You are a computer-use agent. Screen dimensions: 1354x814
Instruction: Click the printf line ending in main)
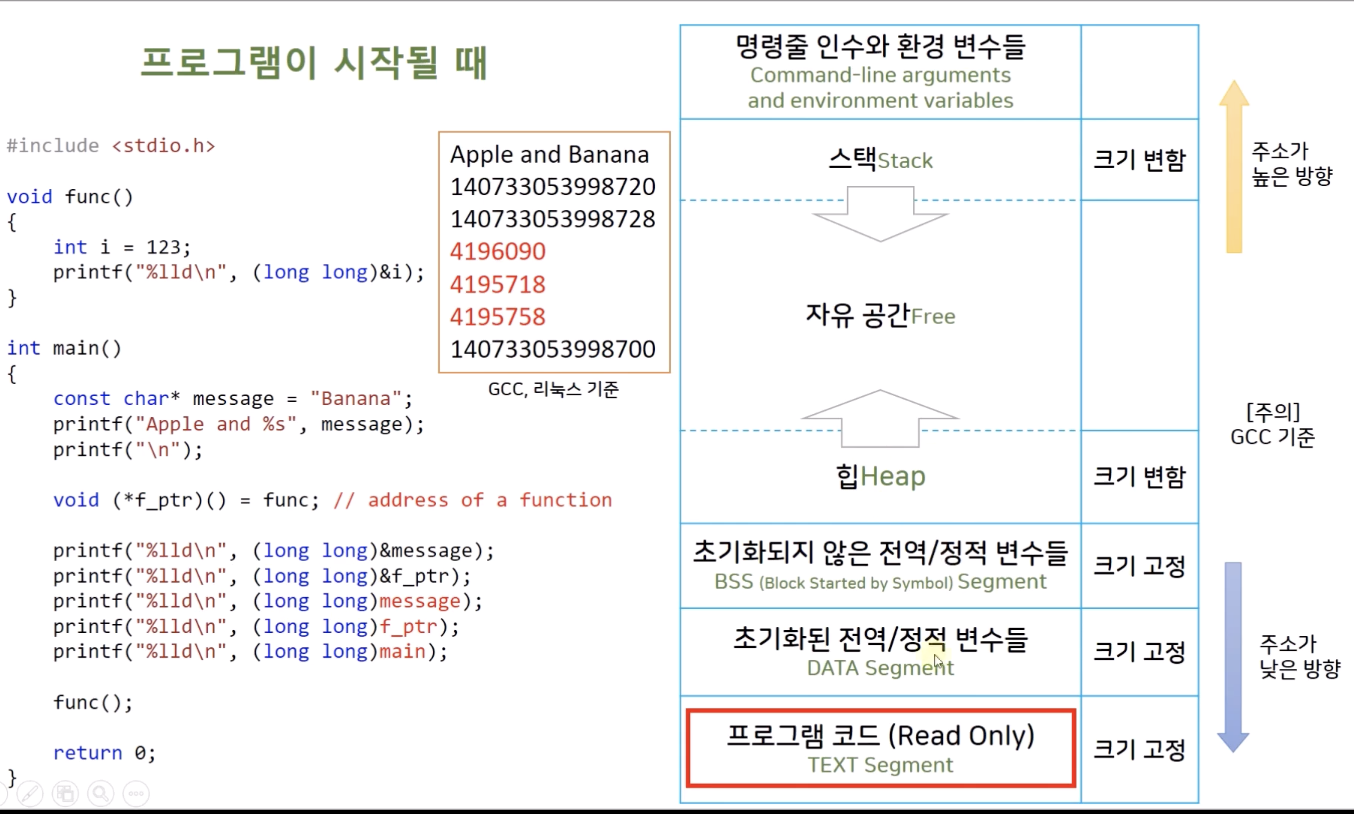point(251,652)
